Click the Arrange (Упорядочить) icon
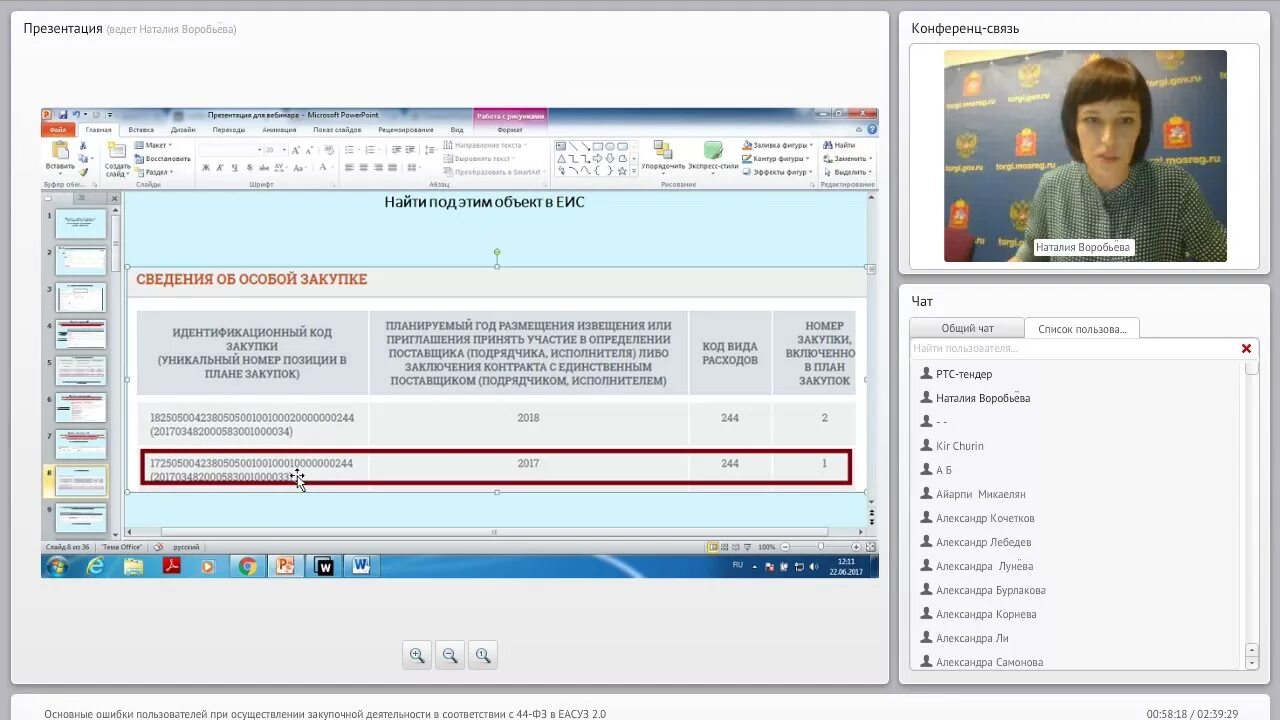The height and width of the screenshot is (720, 1280). coord(663,150)
